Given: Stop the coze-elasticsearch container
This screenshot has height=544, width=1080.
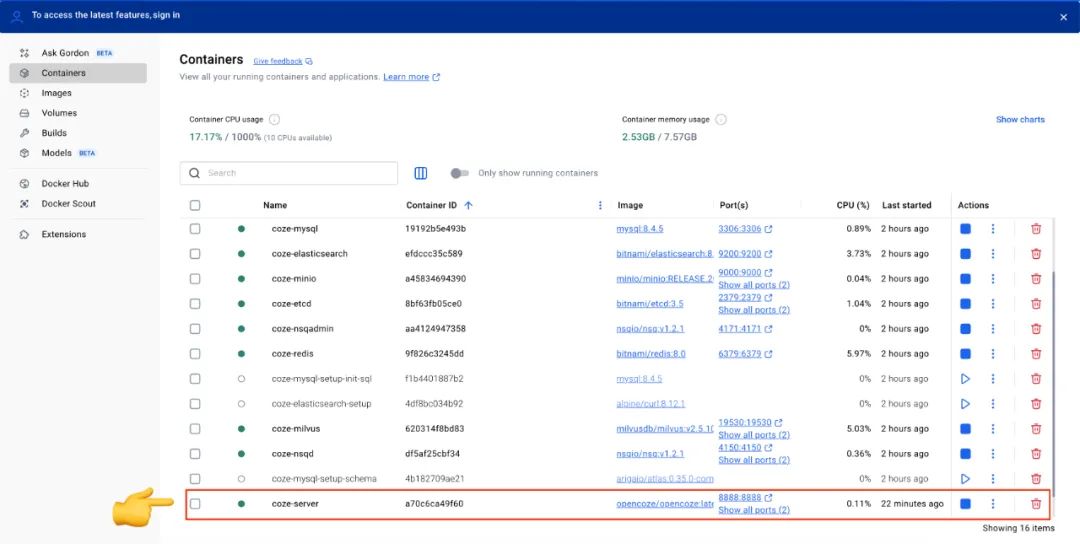Looking at the screenshot, I should [965, 253].
